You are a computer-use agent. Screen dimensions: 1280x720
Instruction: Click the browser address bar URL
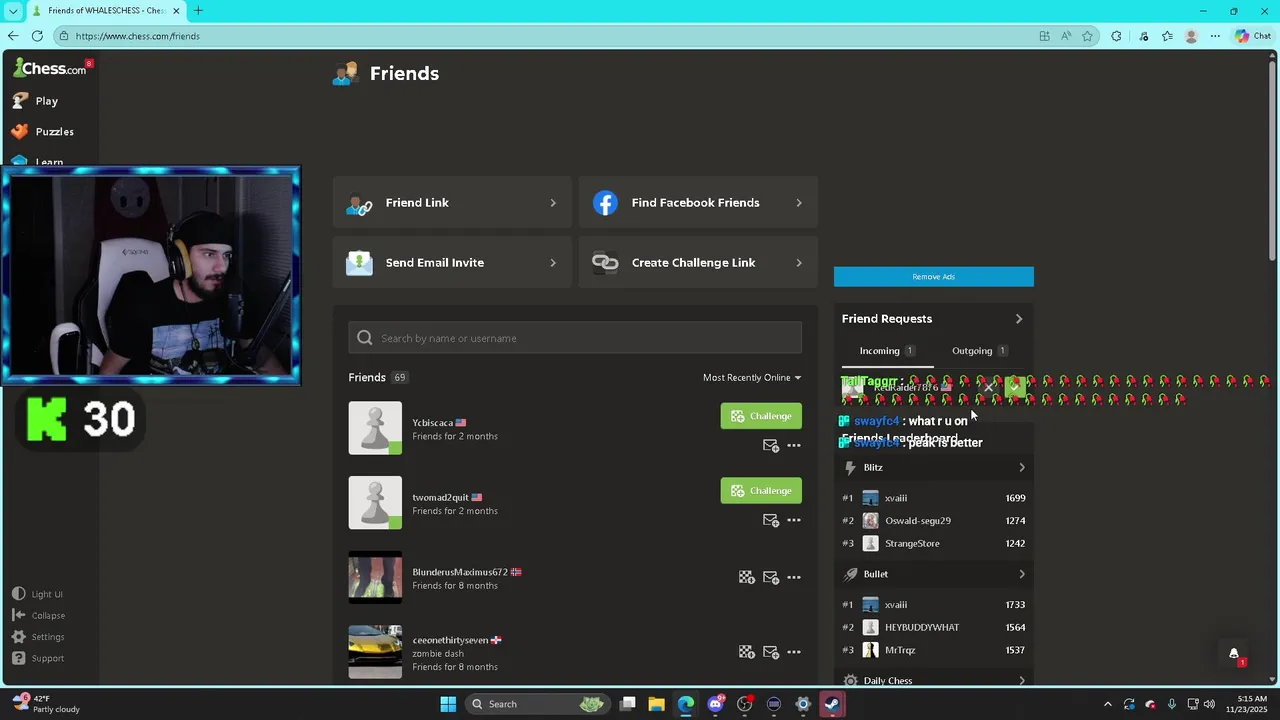click(x=138, y=36)
